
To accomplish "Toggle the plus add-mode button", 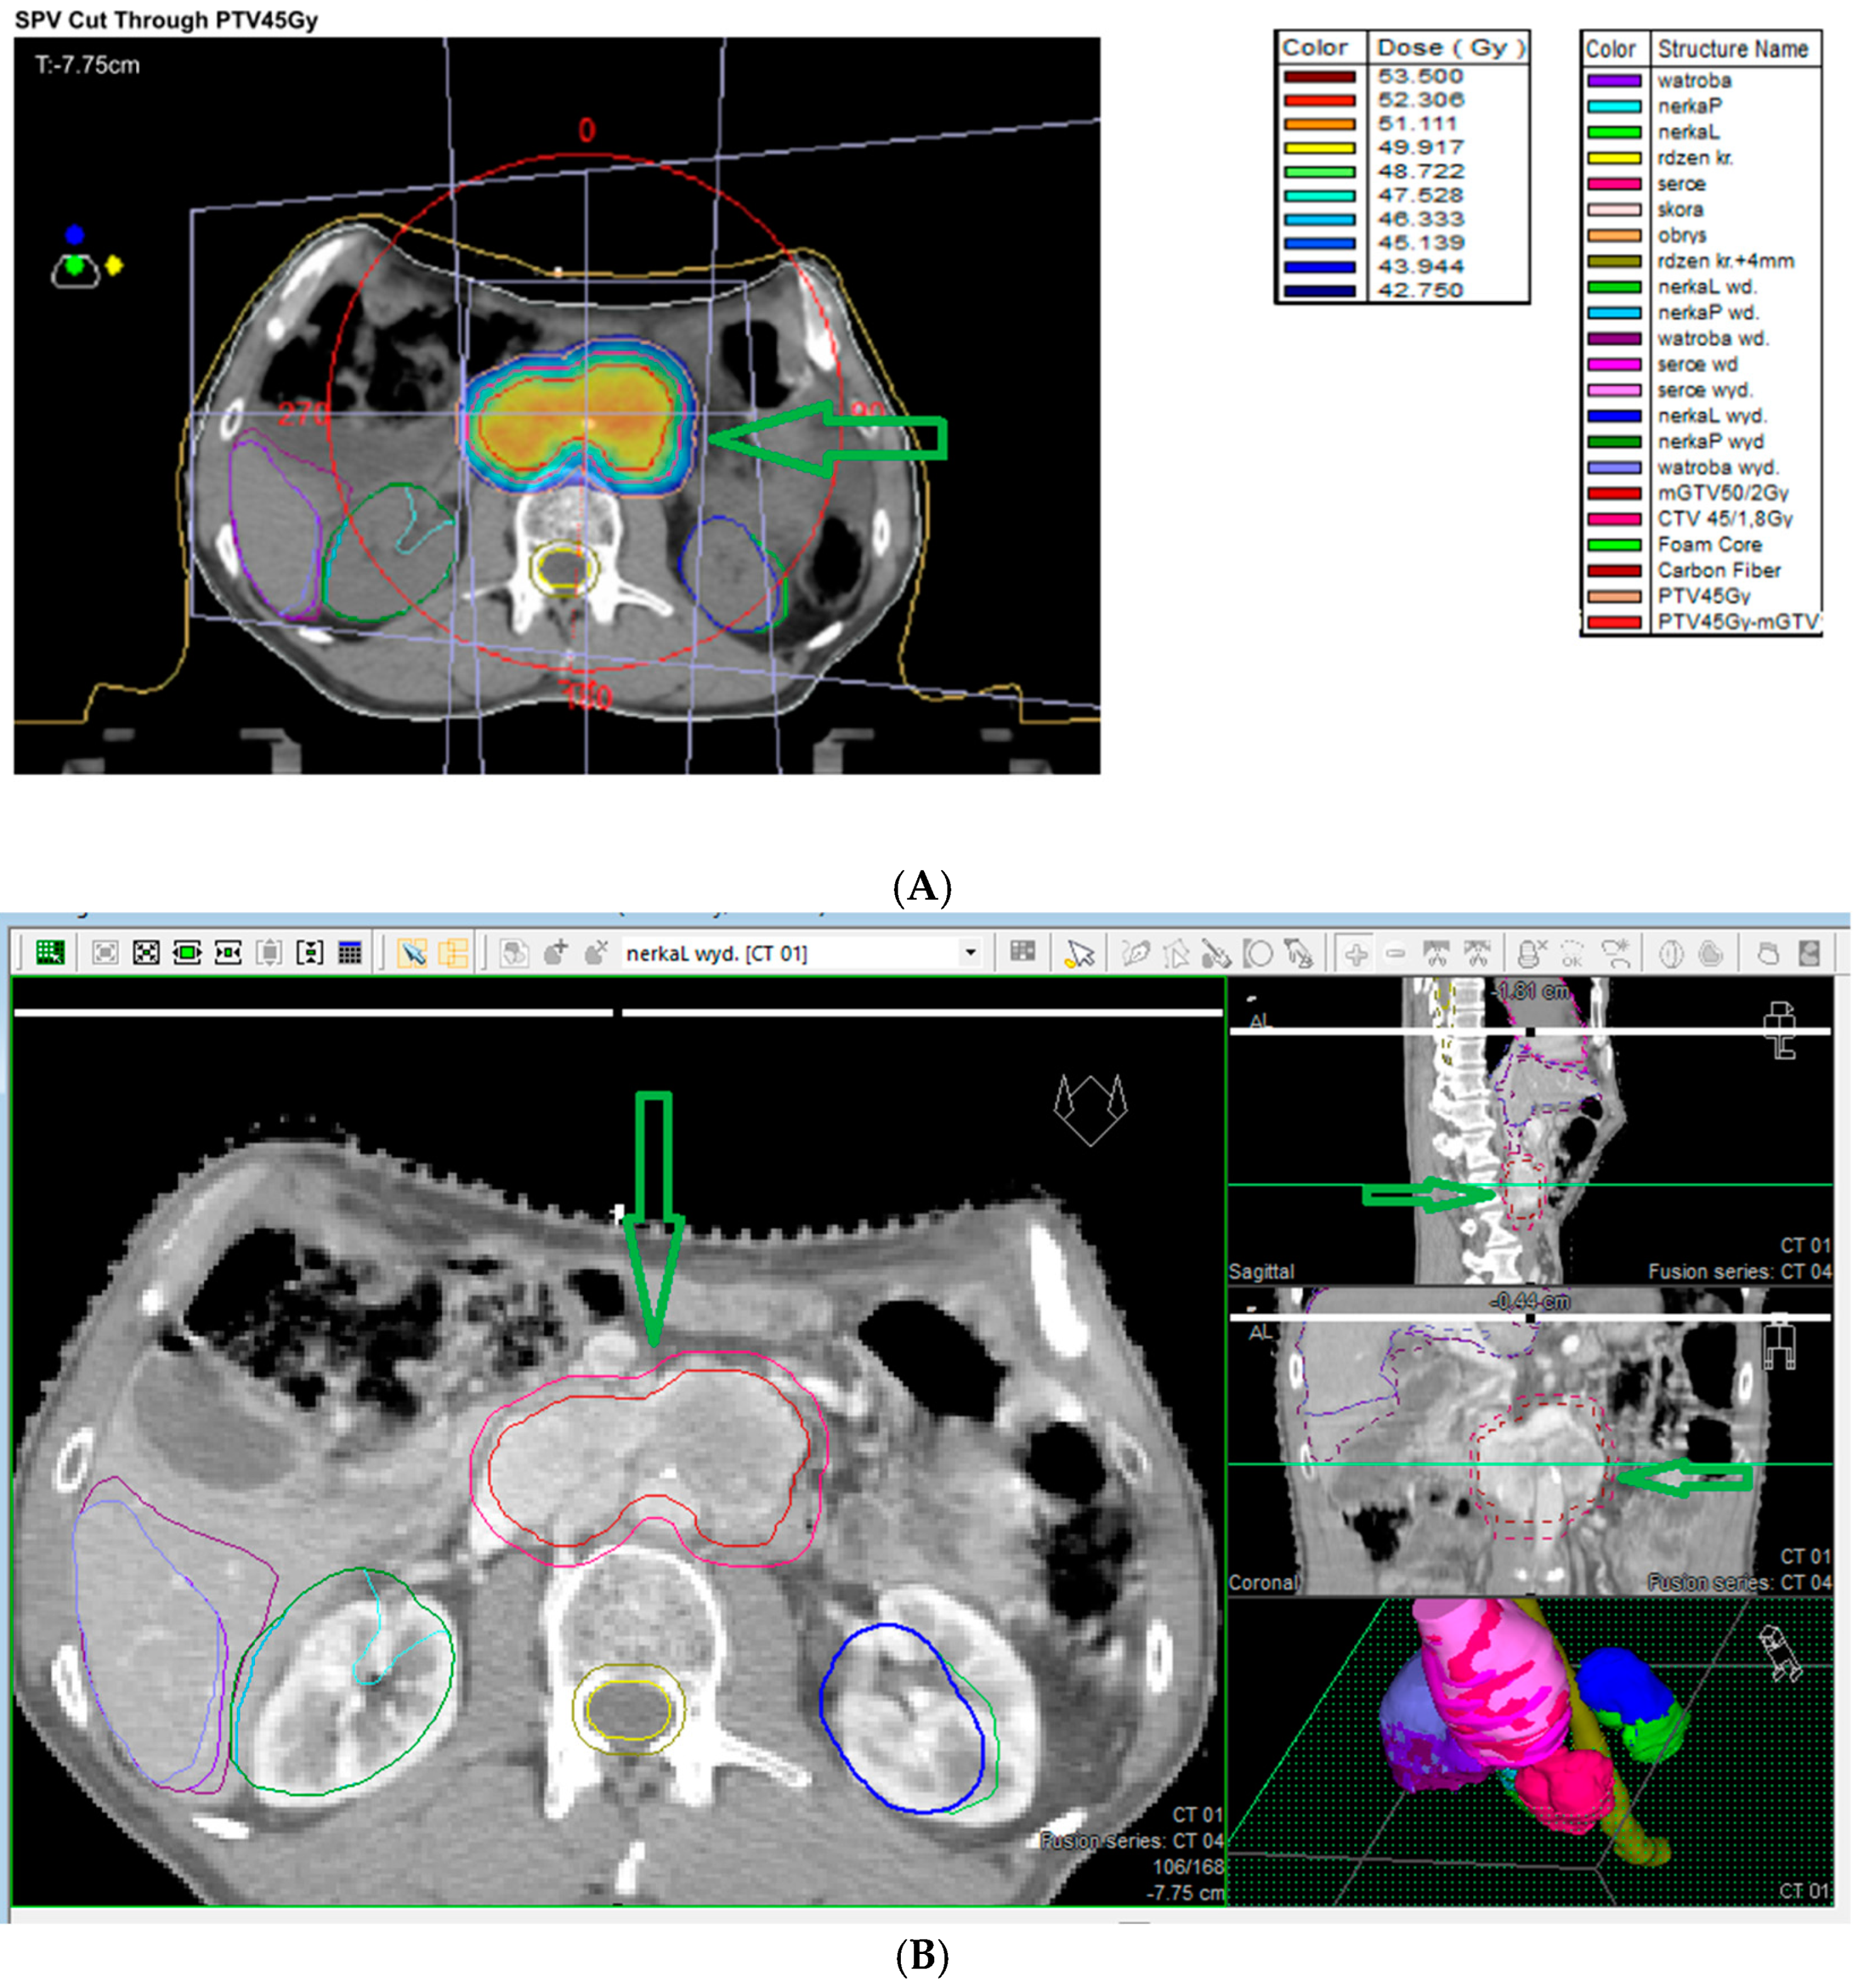I will coord(1356,953).
